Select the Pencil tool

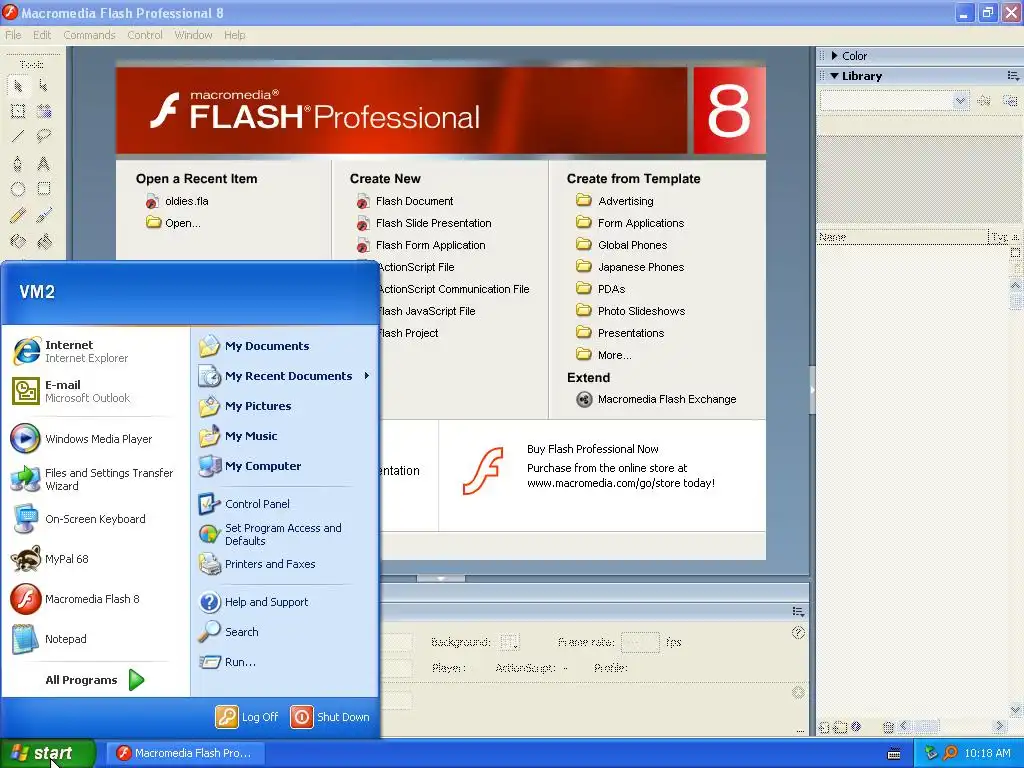coord(18,216)
